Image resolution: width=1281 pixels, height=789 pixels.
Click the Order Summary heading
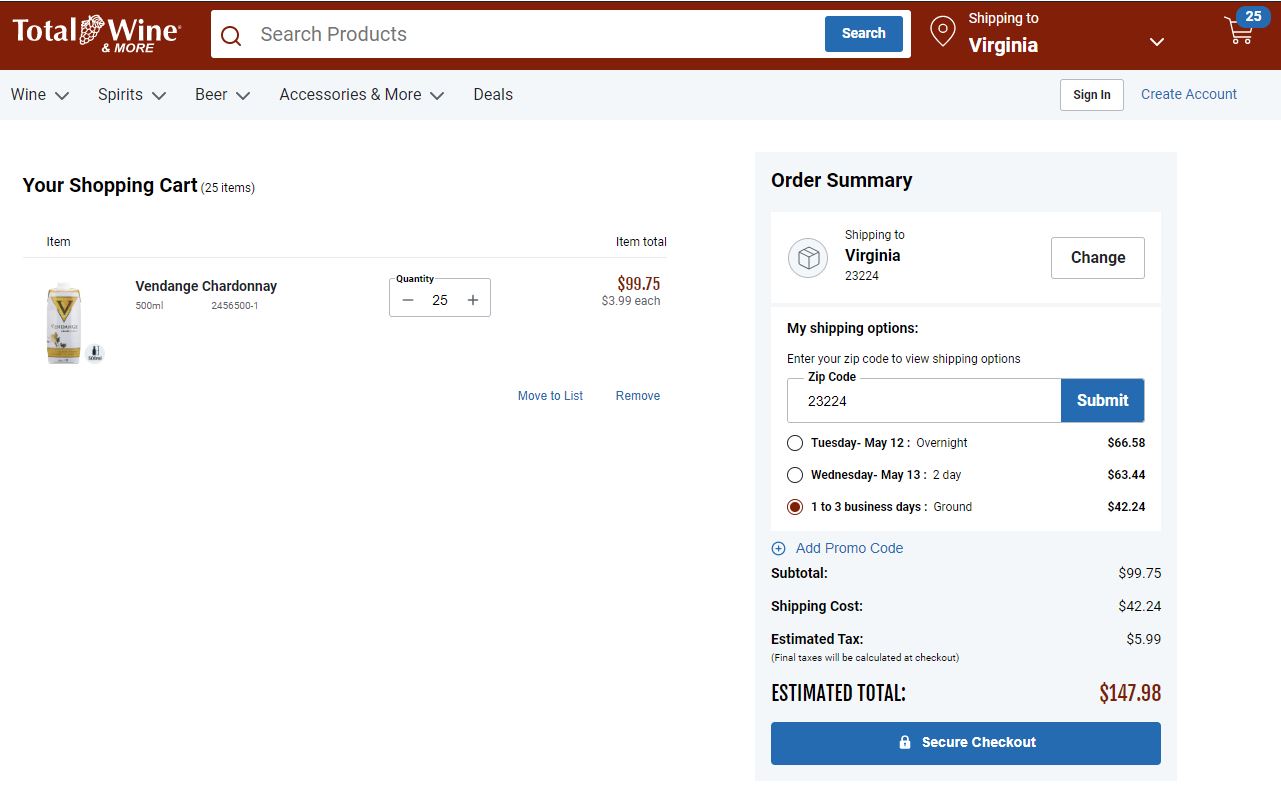click(x=842, y=180)
